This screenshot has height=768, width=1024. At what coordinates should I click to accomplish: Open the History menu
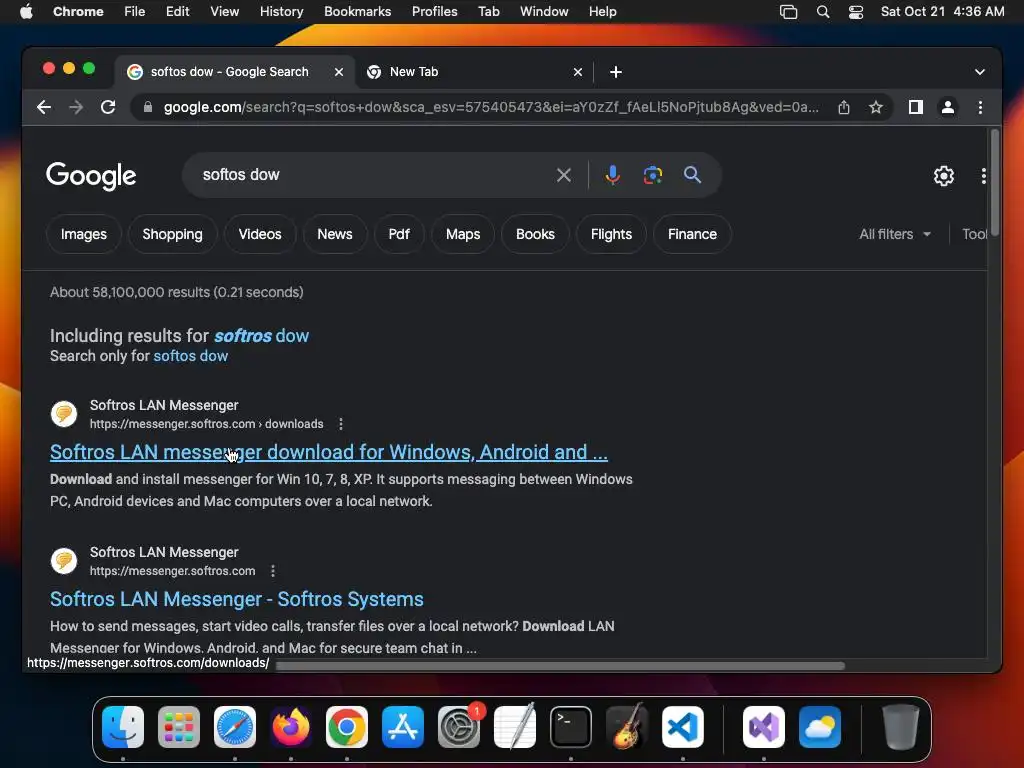(x=281, y=12)
